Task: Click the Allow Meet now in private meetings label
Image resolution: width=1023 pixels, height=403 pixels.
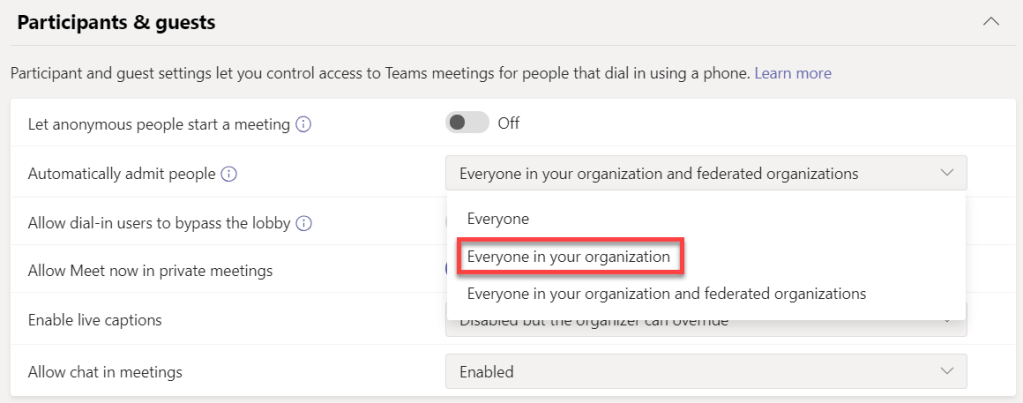Action: pyautogui.click(x=150, y=271)
